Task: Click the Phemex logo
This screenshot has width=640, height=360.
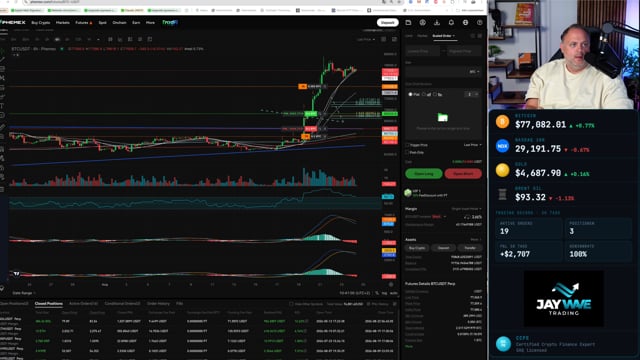Action: click(x=13, y=22)
